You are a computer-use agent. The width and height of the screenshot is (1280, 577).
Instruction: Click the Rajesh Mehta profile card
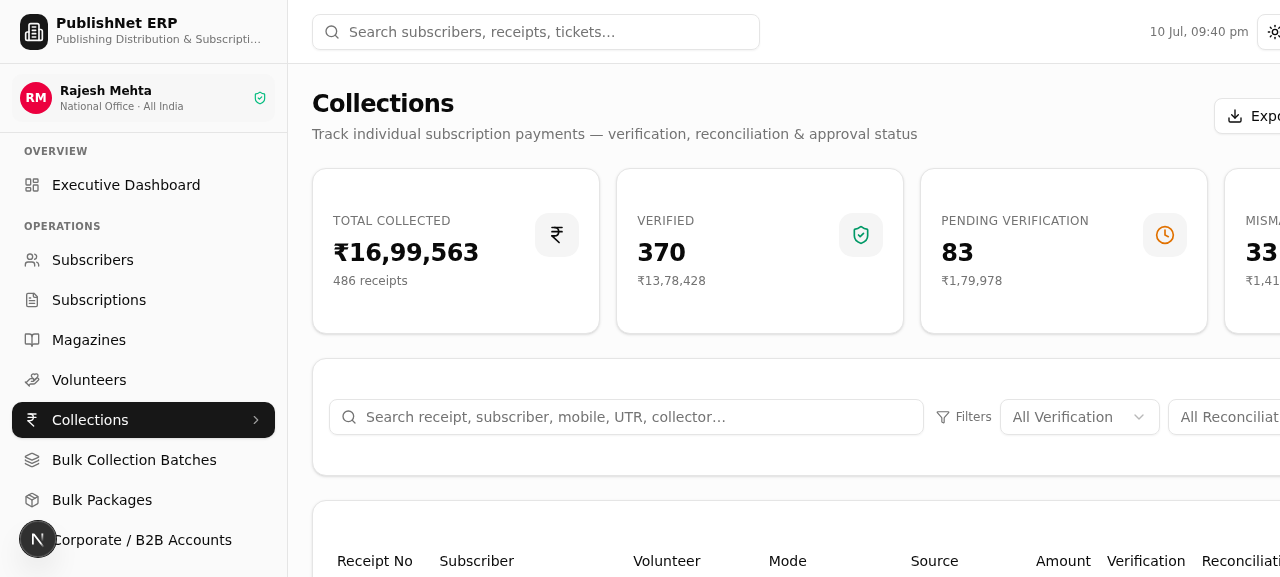(143, 98)
